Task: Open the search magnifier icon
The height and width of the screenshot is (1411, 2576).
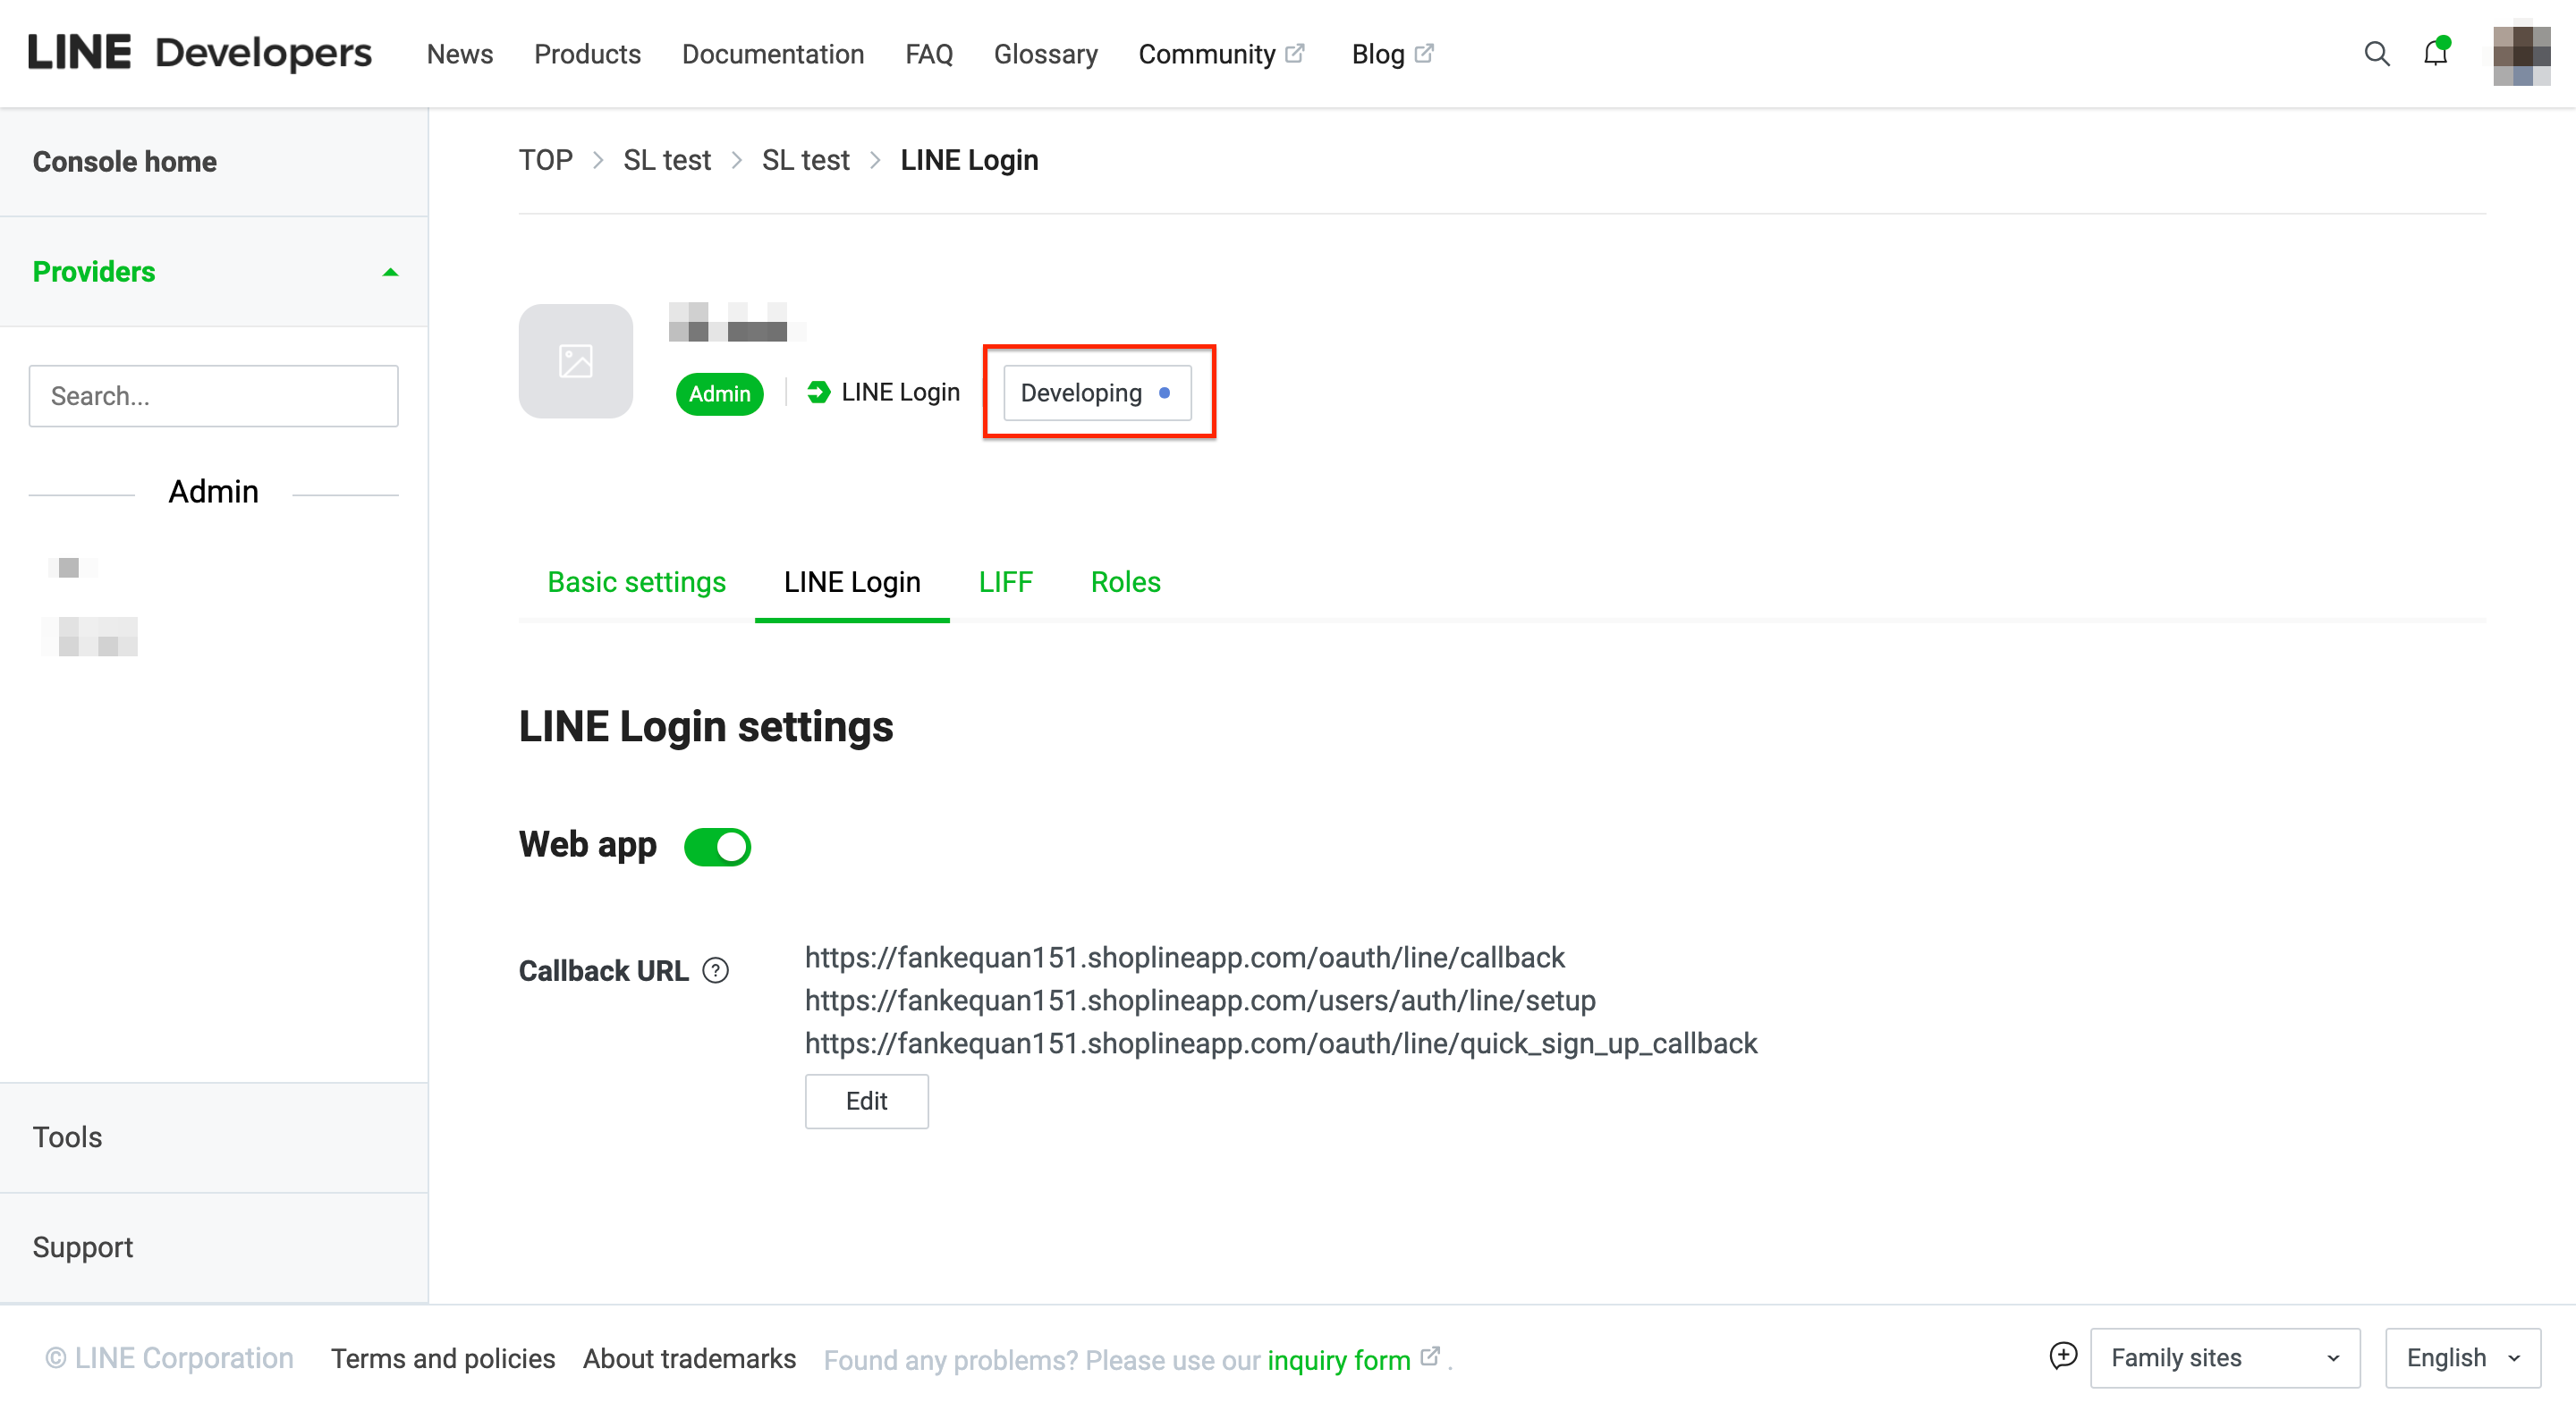Action: pyautogui.click(x=2377, y=54)
